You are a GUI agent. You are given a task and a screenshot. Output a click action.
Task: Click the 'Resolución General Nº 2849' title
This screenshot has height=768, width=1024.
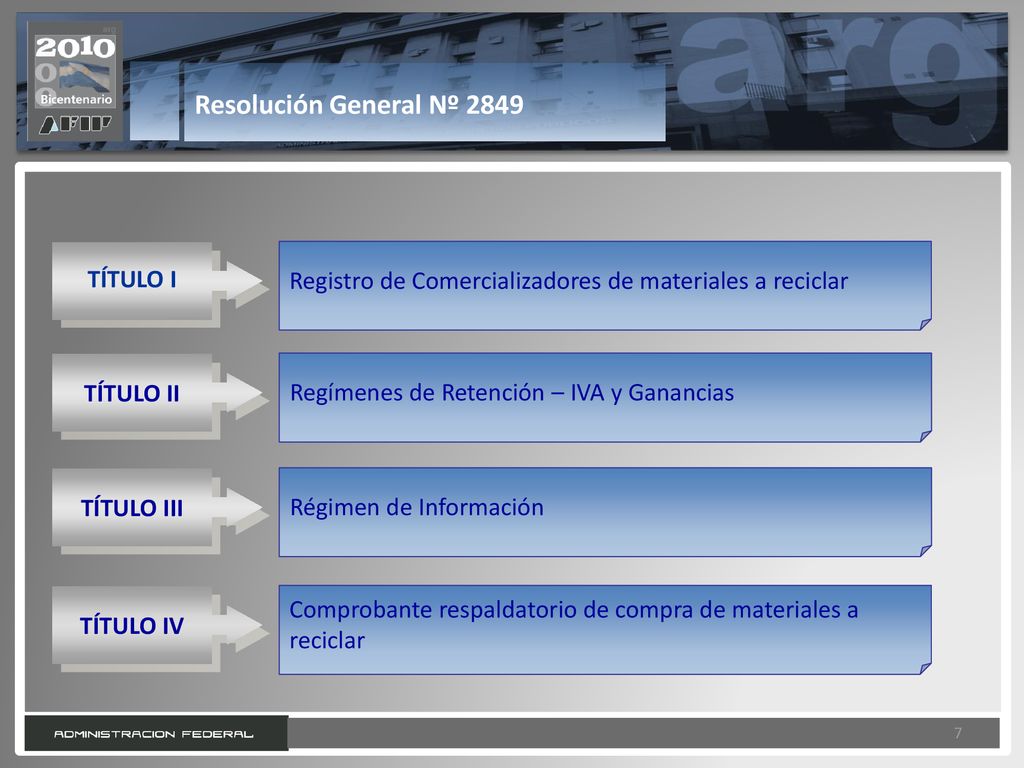tap(359, 105)
